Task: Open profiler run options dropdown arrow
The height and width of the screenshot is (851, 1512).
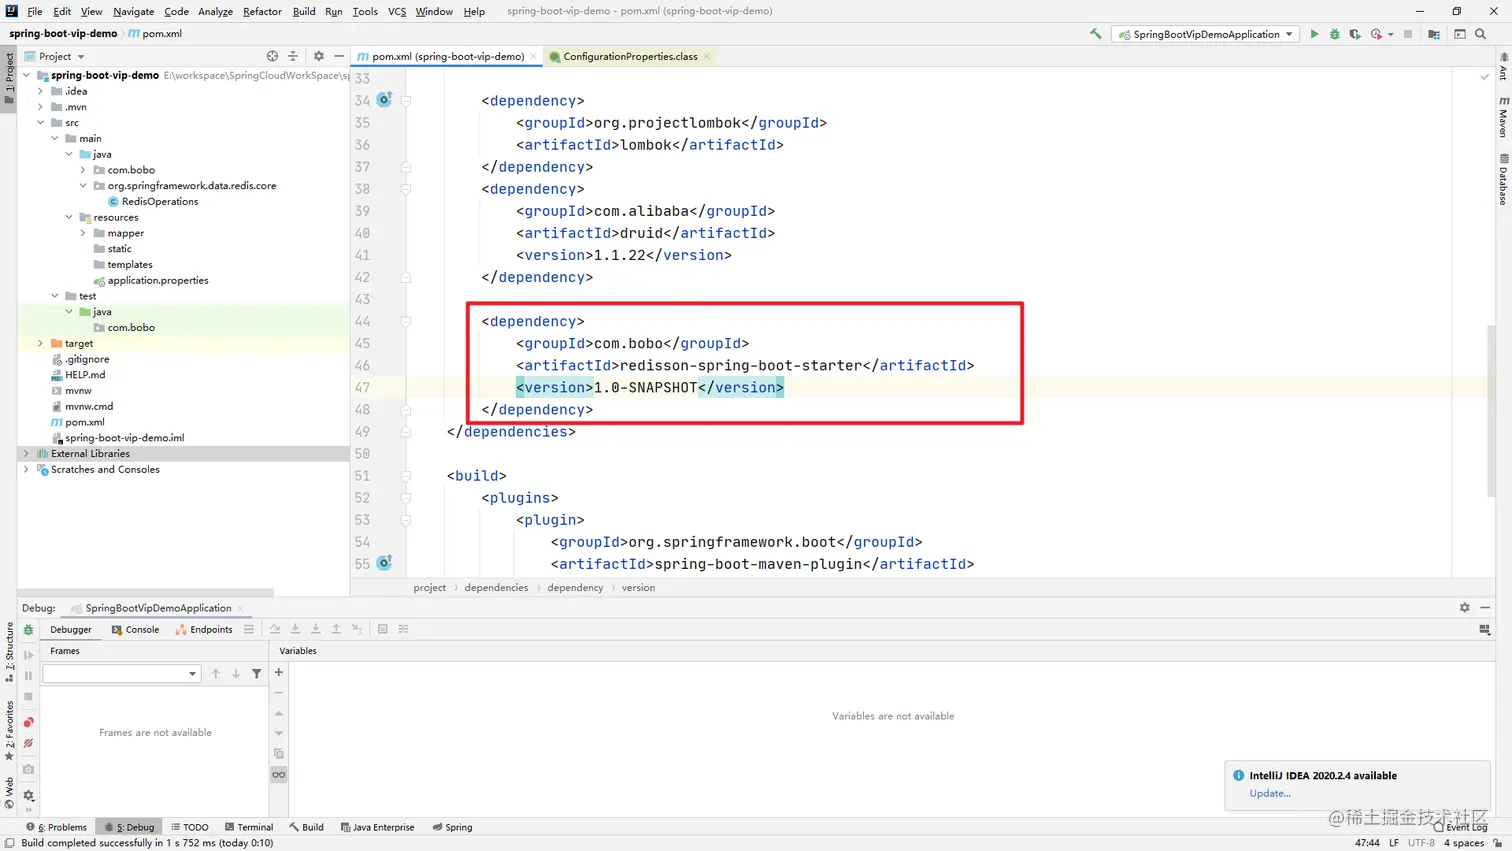Action: pos(1390,34)
